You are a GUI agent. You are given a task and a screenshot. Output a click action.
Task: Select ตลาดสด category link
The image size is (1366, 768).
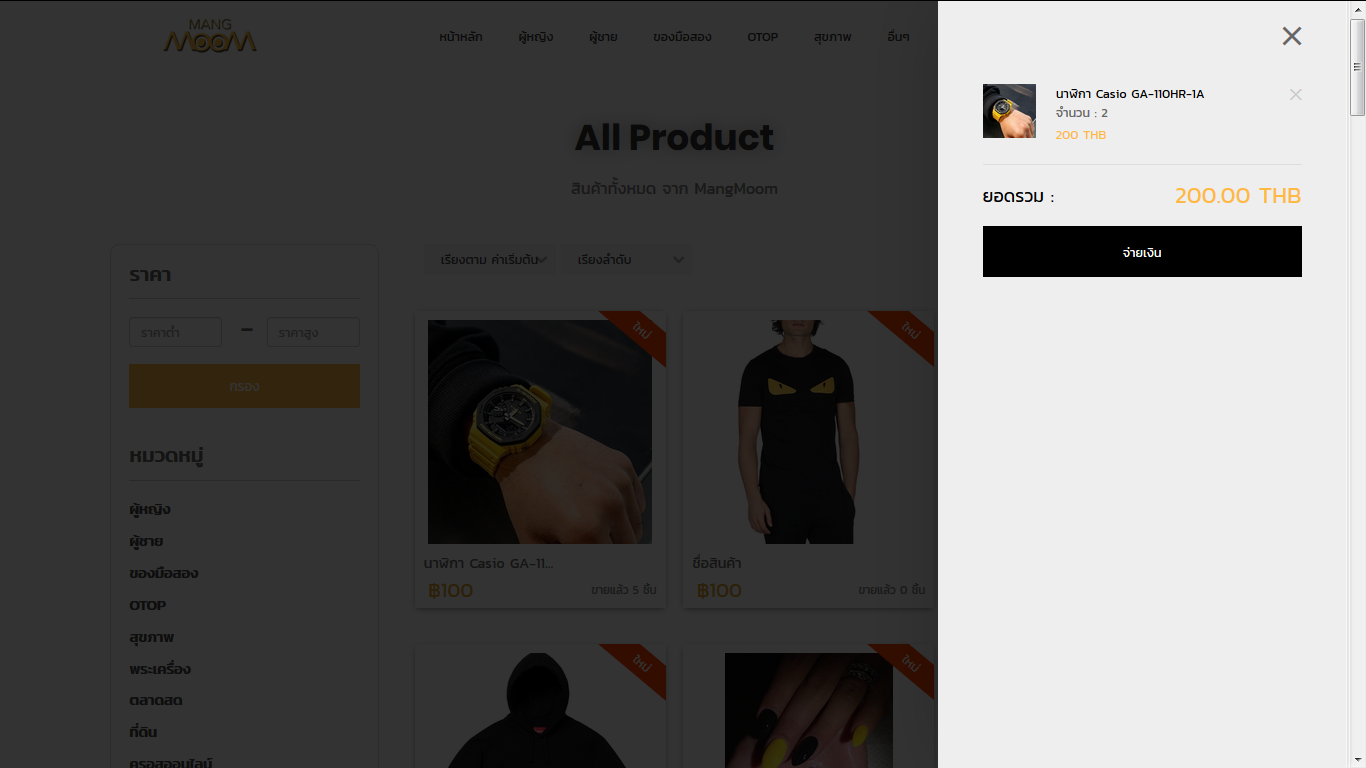pyautogui.click(x=156, y=701)
